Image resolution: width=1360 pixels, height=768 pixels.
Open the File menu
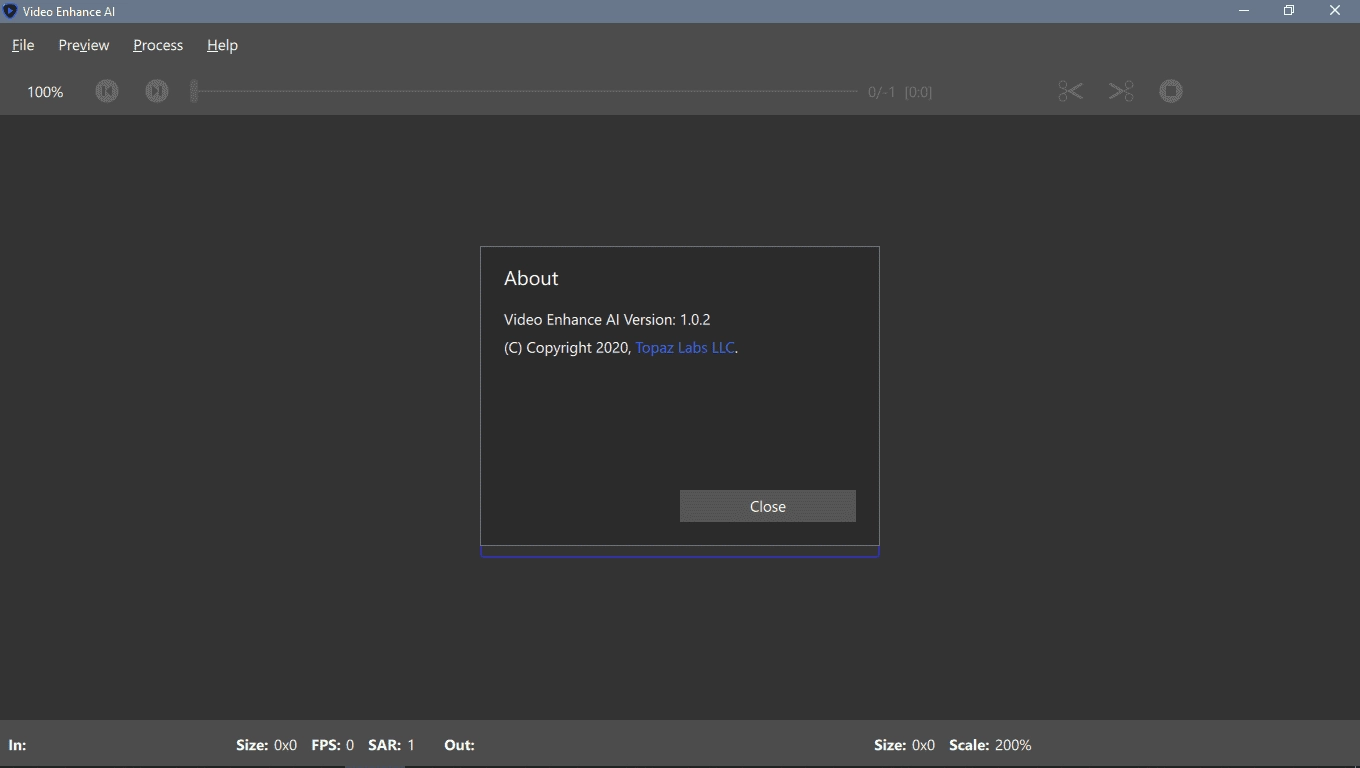[22, 45]
